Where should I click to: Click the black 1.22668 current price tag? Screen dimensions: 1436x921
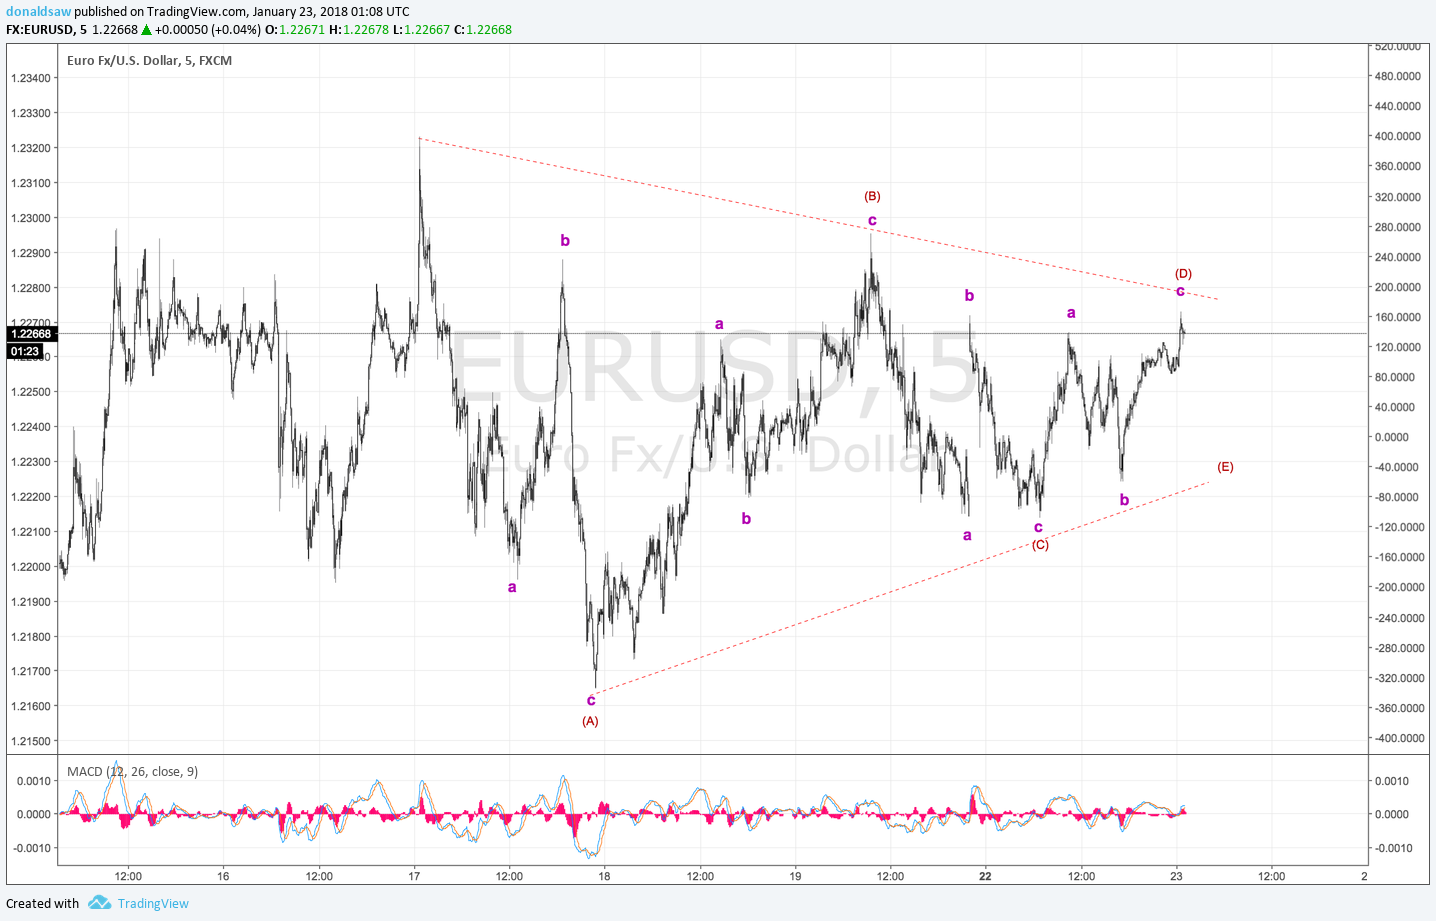click(x=31, y=334)
